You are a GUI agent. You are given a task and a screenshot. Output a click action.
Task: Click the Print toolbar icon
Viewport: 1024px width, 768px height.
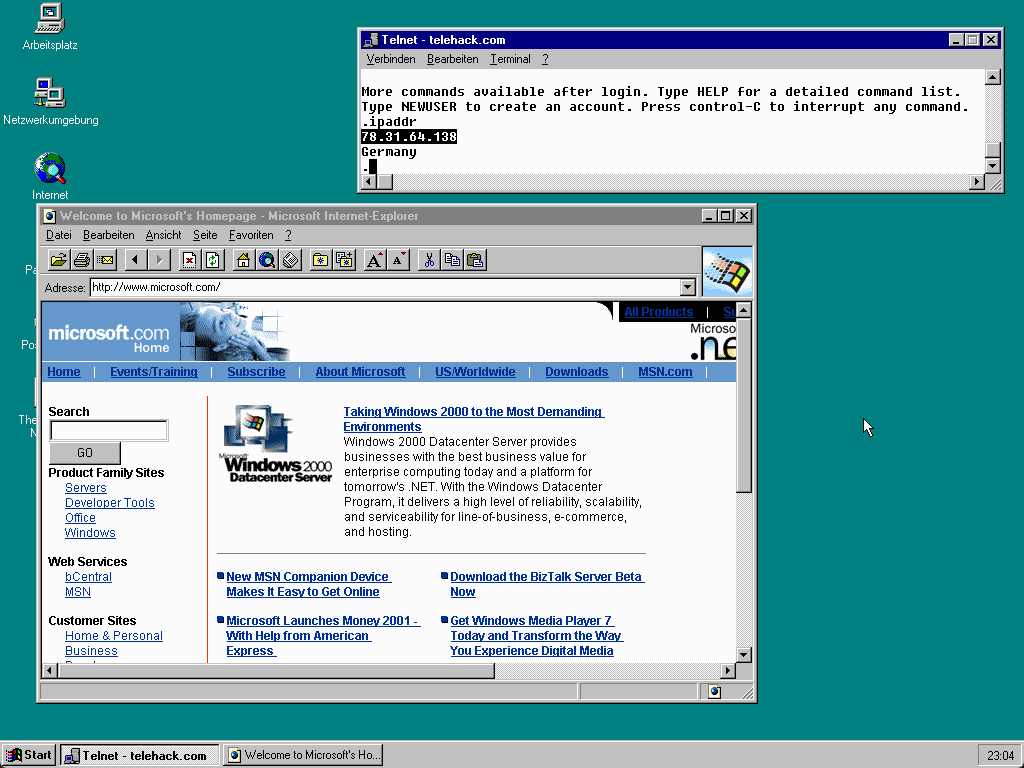click(x=82, y=261)
